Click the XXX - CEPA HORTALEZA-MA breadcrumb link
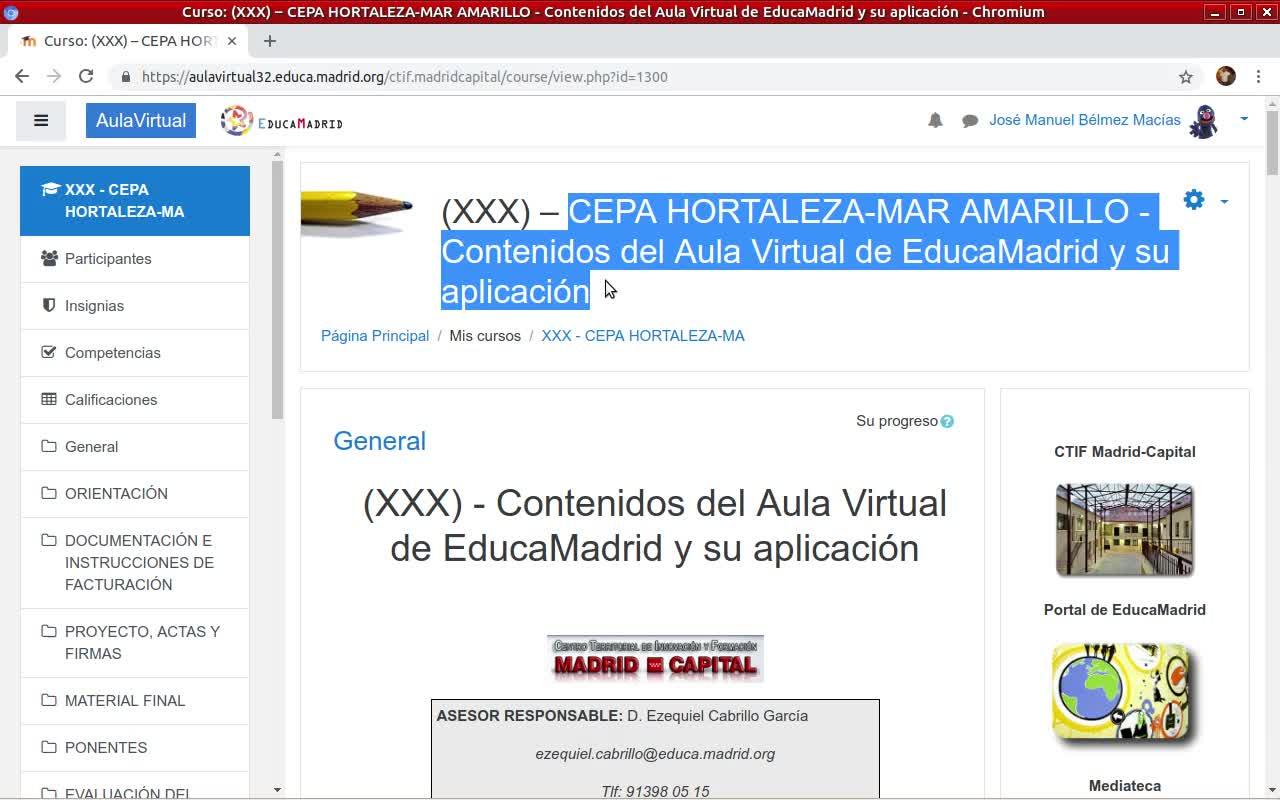The height and width of the screenshot is (800, 1280). [x=643, y=336]
